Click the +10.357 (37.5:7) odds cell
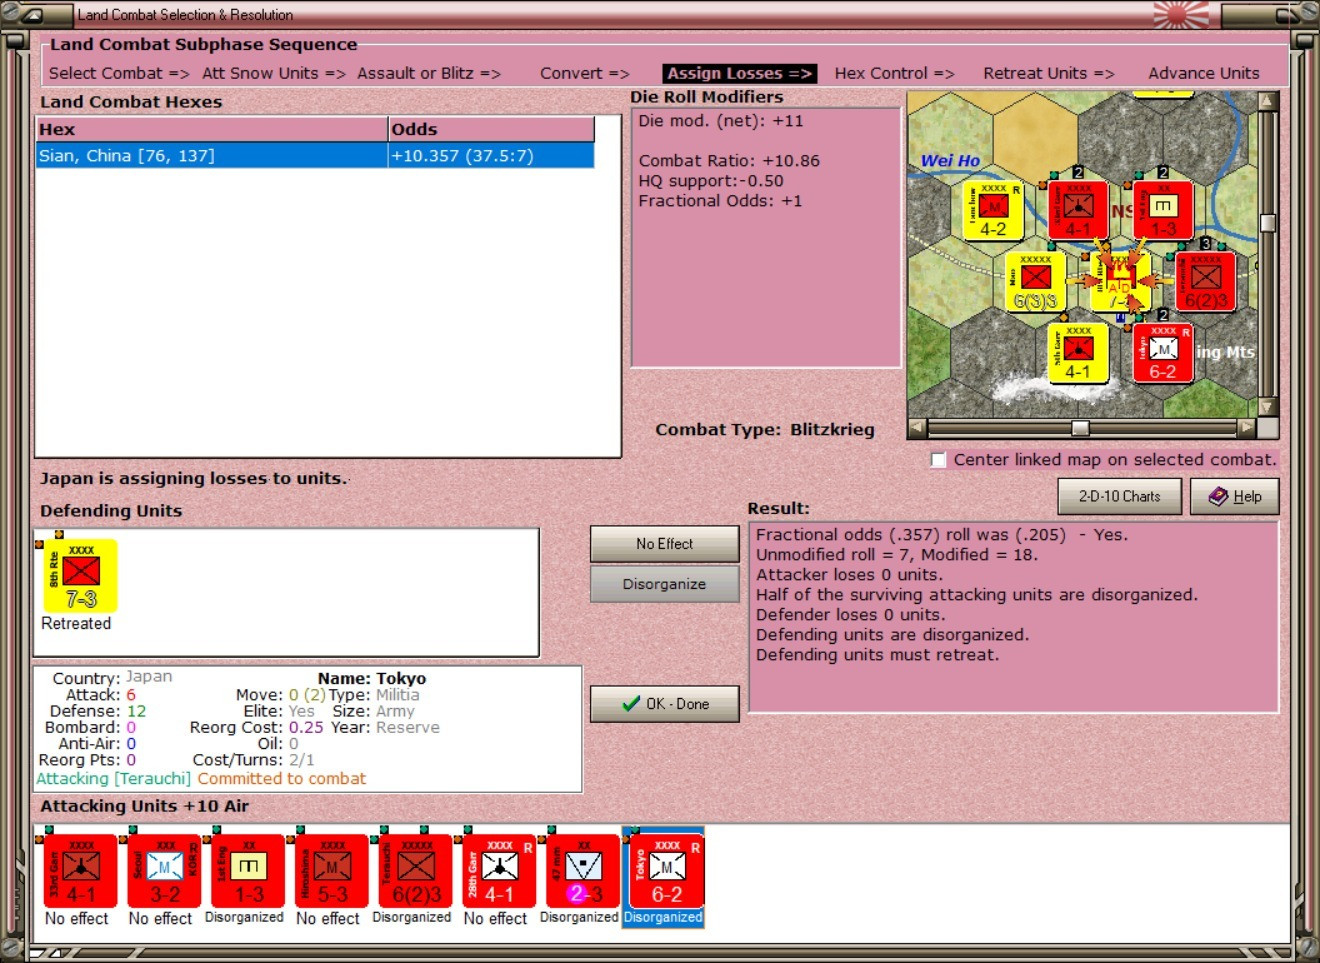This screenshot has height=963, width=1320. [x=491, y=156]
